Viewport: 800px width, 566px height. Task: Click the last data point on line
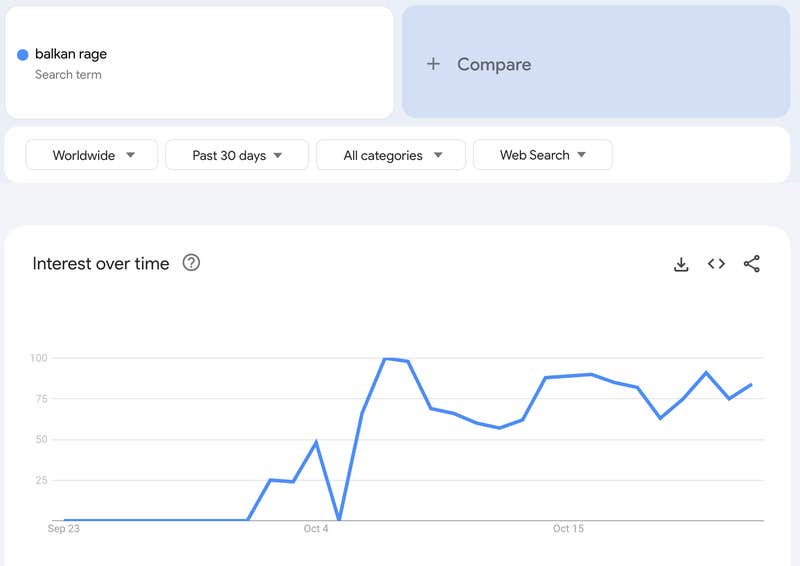point(751,384)
